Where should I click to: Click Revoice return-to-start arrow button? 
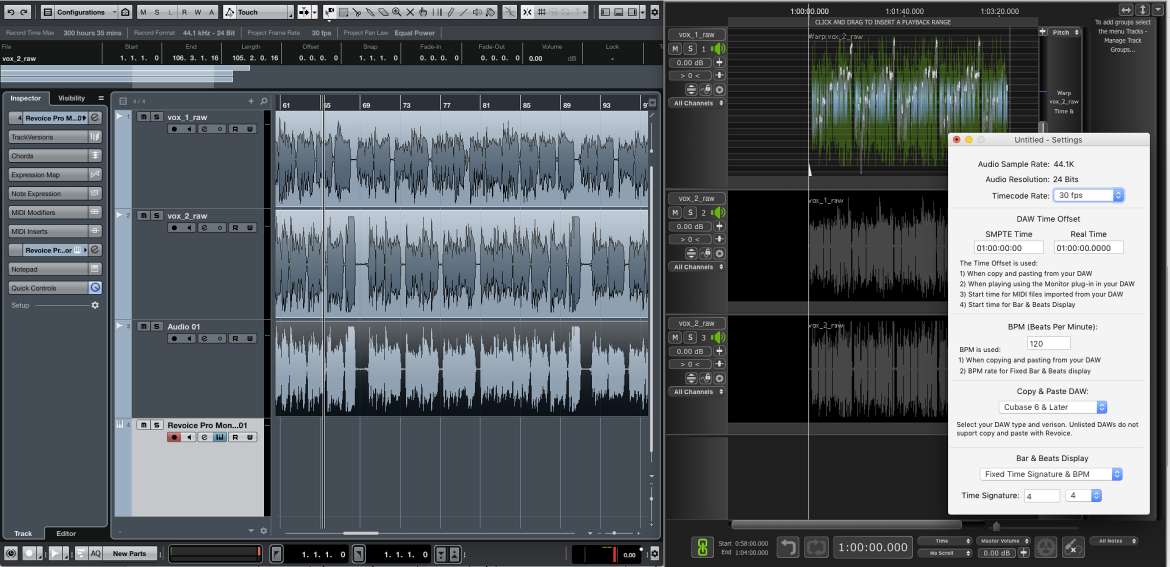pyautogui.click(x=788, y=547)
